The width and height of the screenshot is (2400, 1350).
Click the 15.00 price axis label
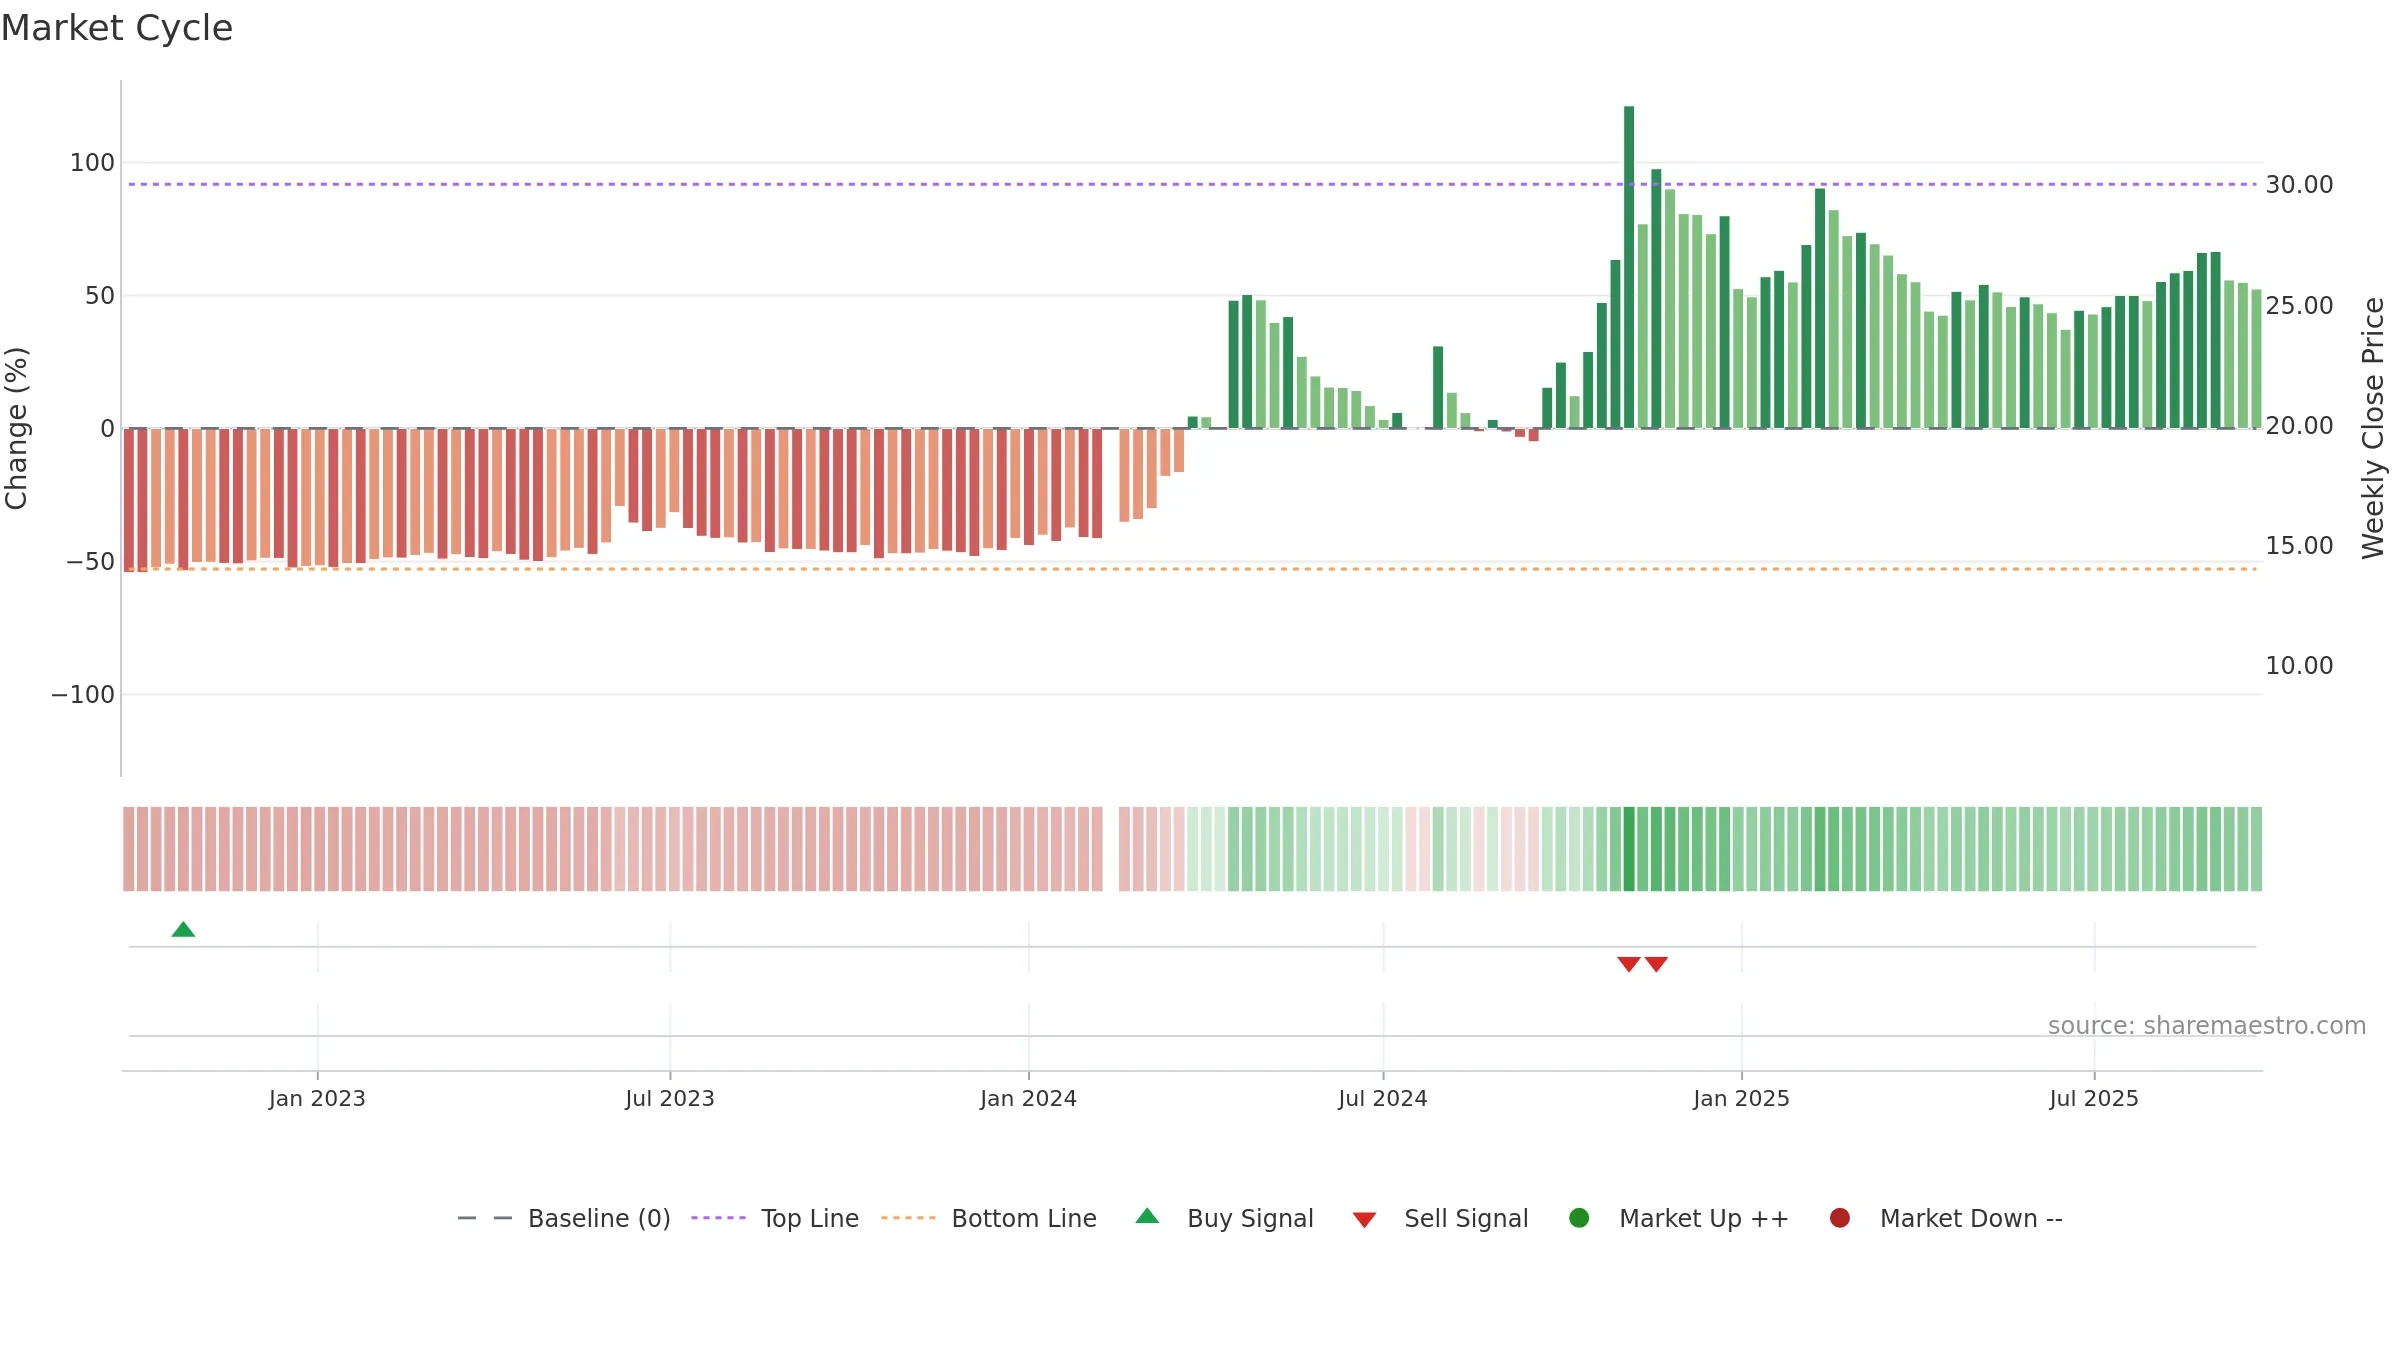click(2299, 545)
